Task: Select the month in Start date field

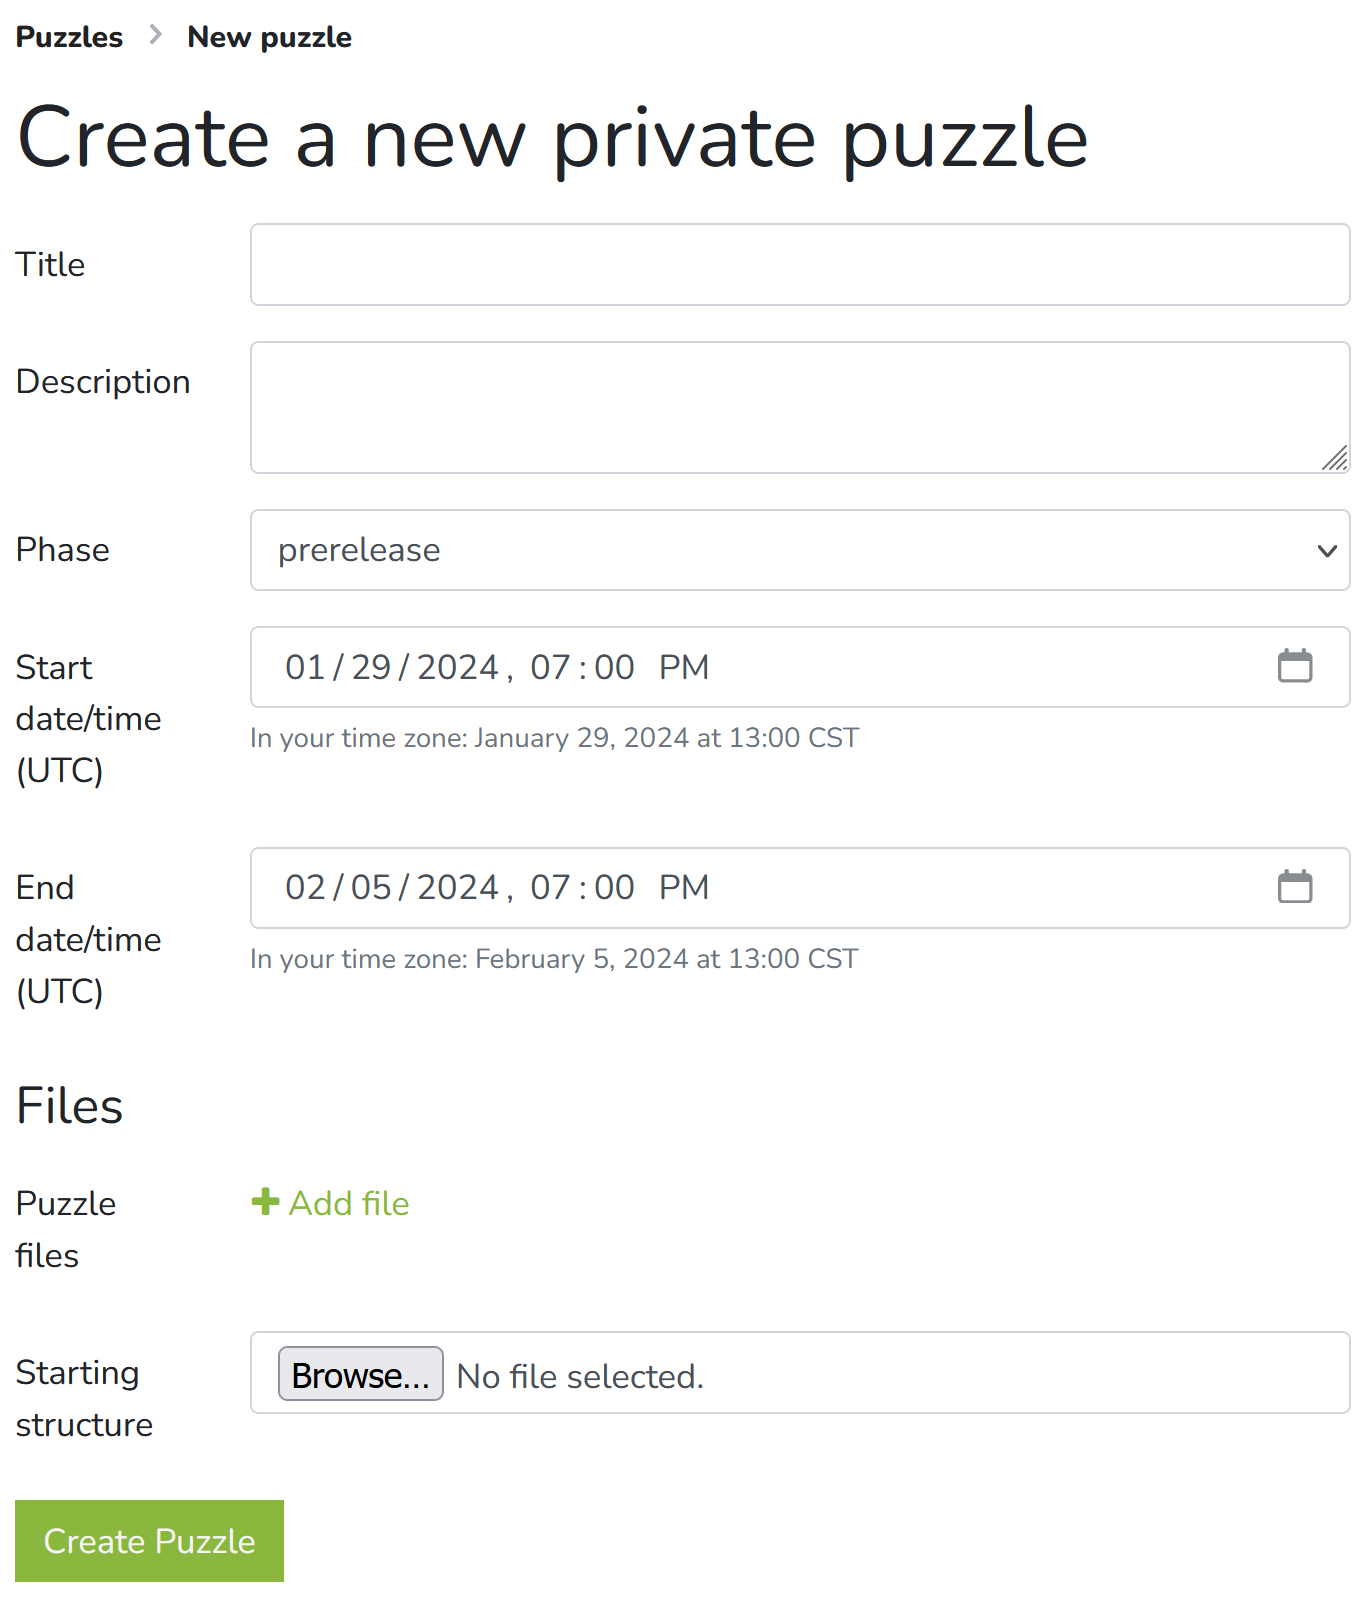Action: (305, 667)
